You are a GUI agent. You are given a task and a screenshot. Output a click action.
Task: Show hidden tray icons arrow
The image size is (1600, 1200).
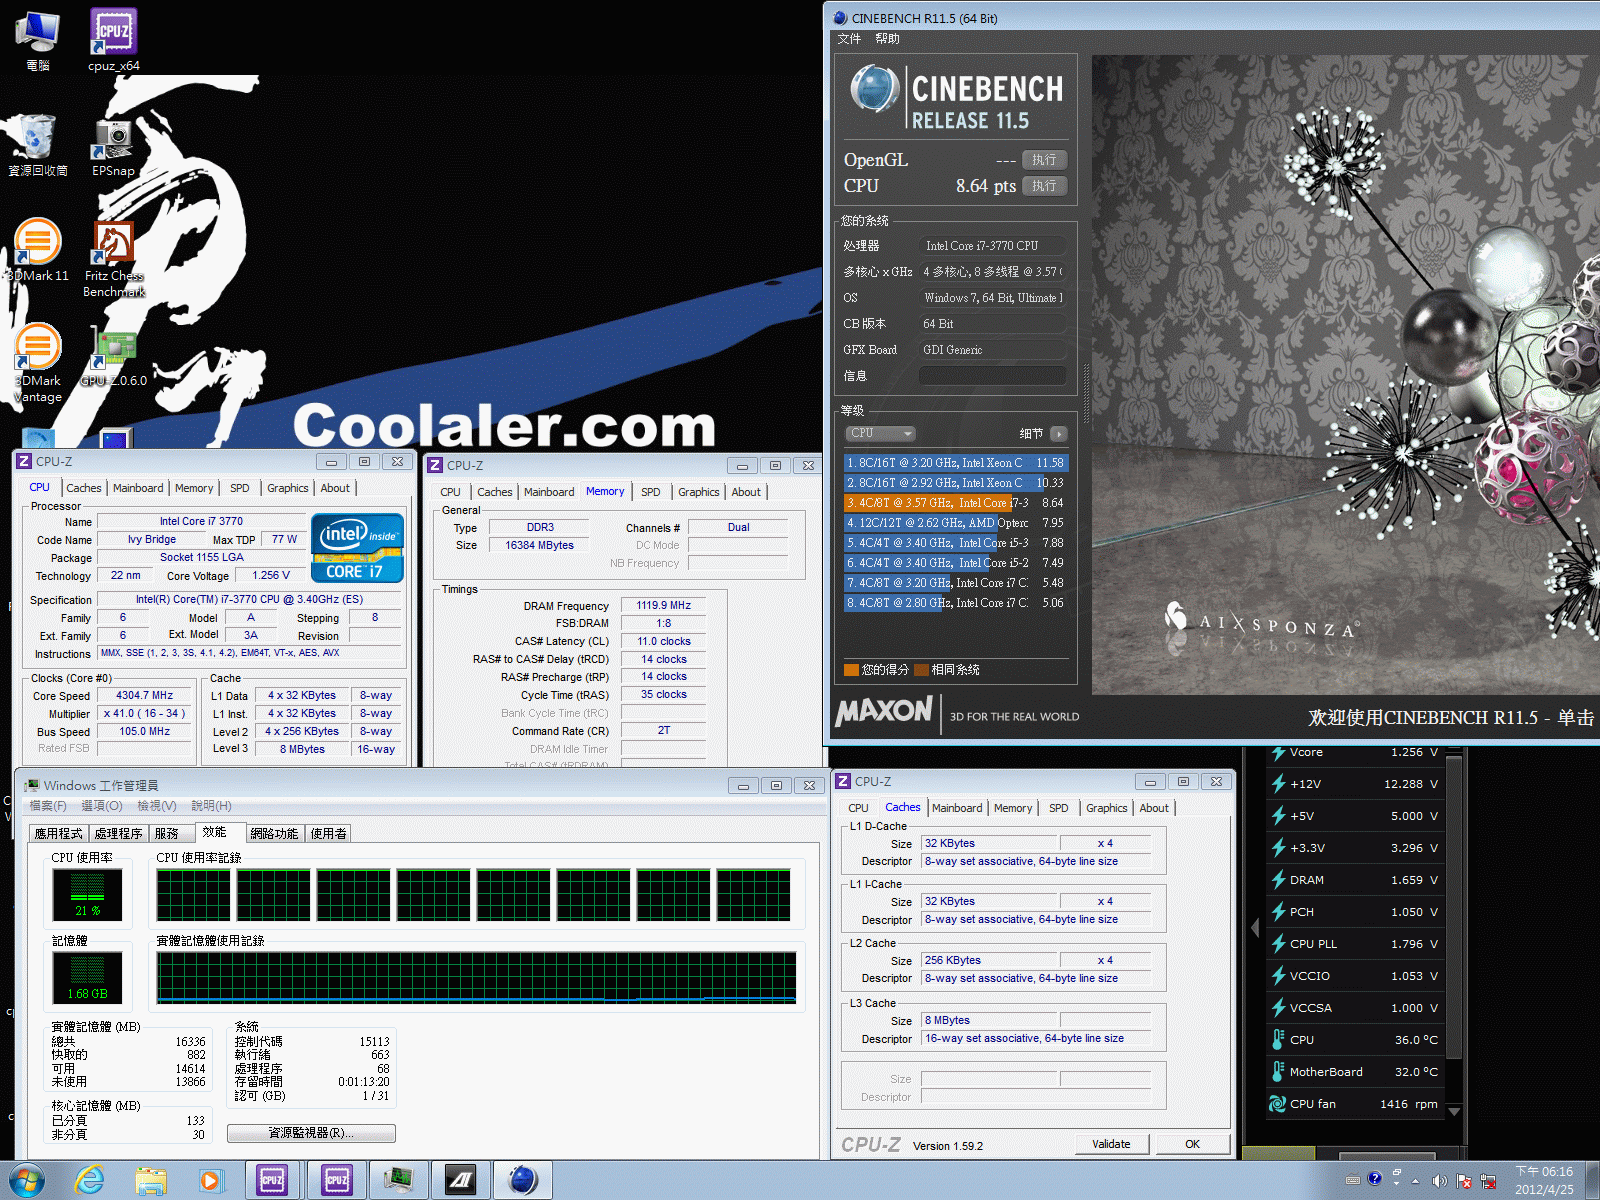(x=1415, y=1180)
